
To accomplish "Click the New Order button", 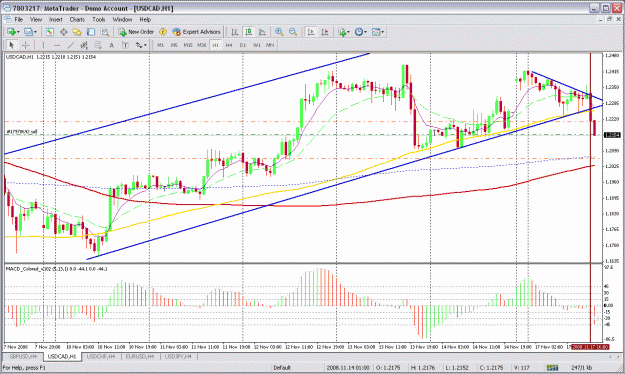I will tap(136, 32).
